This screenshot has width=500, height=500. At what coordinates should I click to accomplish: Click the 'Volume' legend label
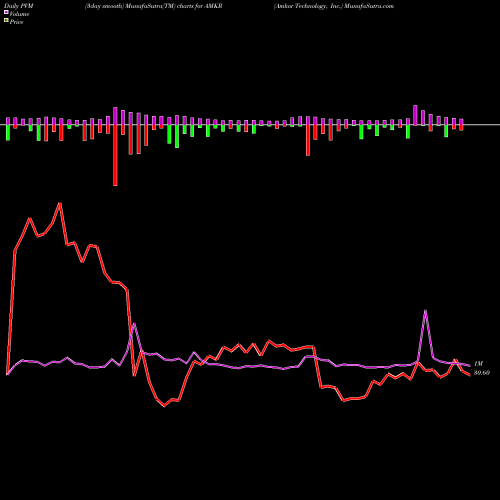pyautogui.click(x=19, y=14)
